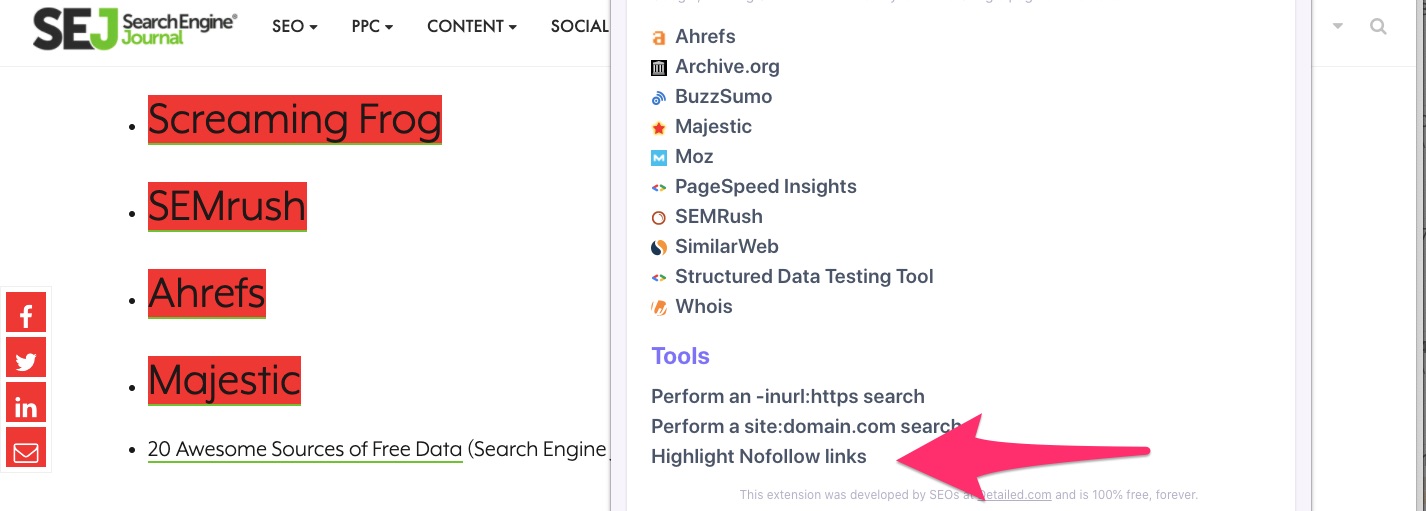
Task: Expand the SEO dropdown menu
Action: point(294,27)
